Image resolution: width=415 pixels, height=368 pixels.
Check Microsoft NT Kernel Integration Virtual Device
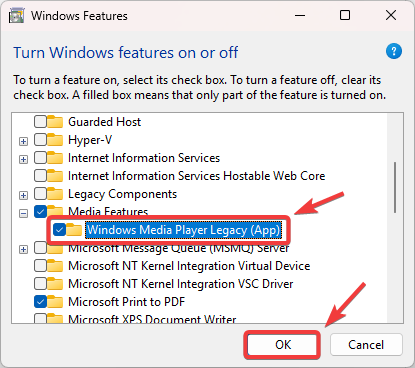(x=40, y=266)
